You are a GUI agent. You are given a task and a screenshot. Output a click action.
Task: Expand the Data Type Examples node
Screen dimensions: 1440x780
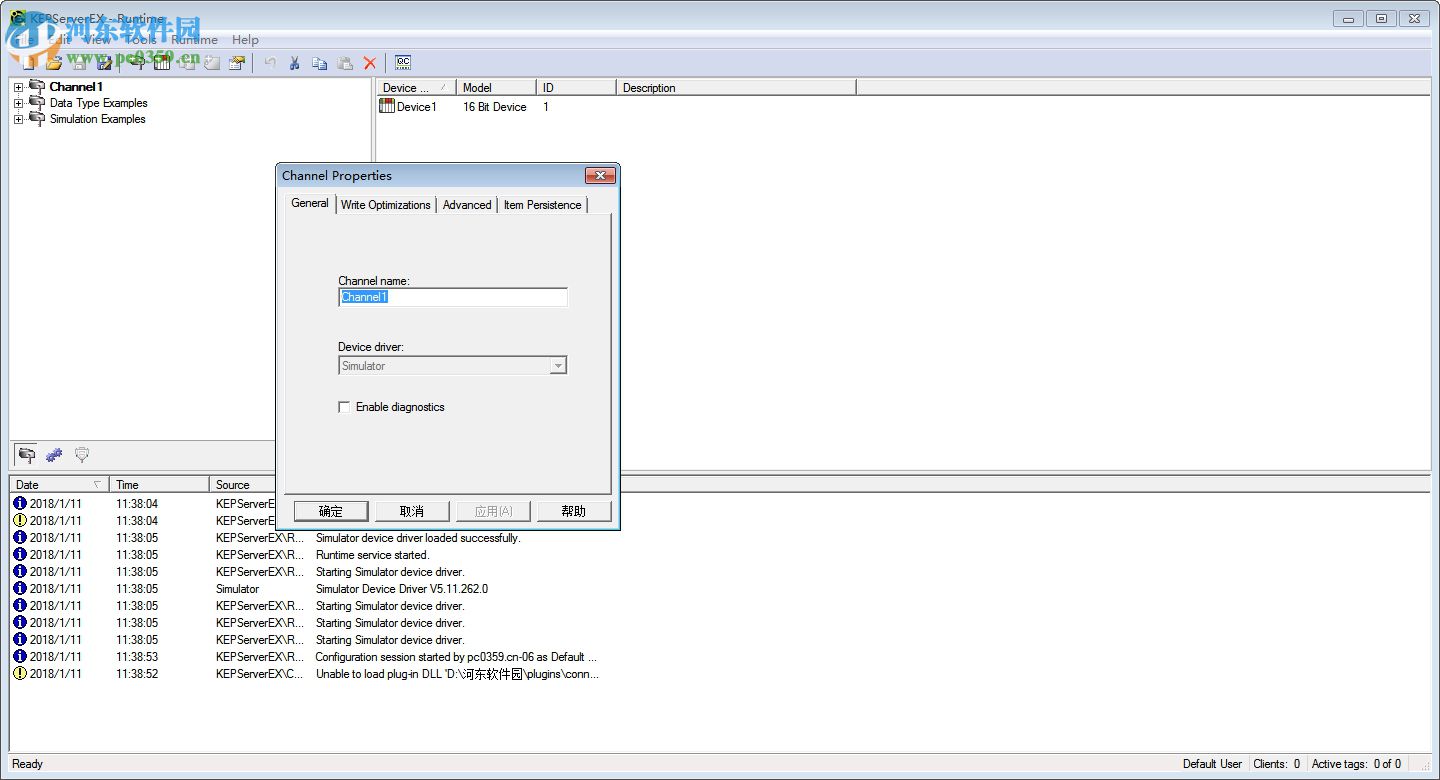point(18,104)
